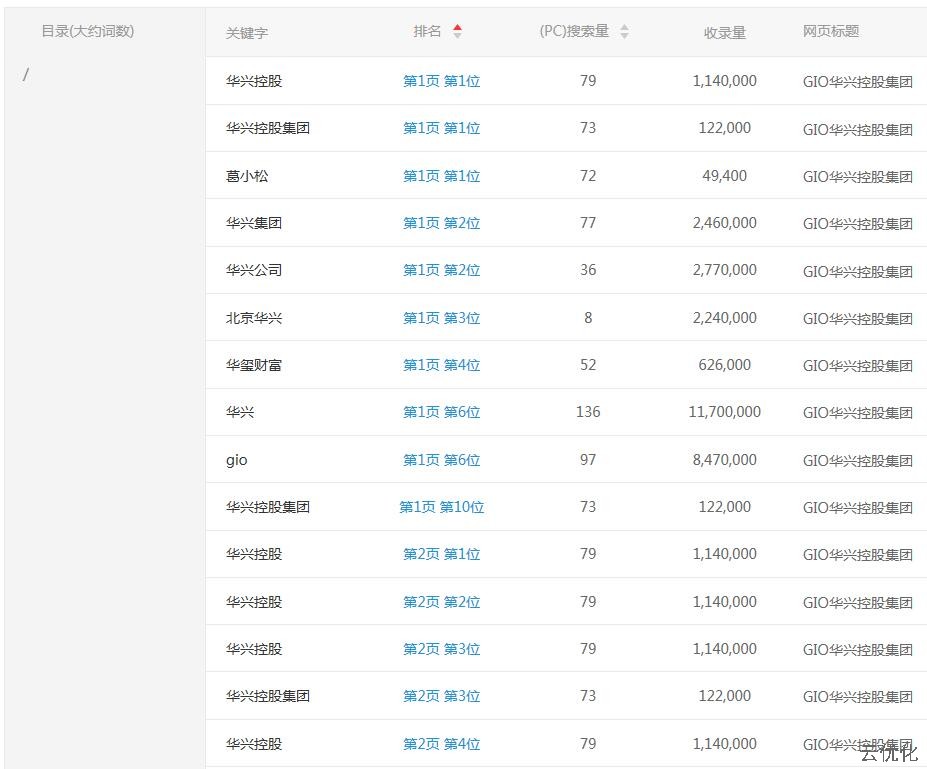927x769 pixels.
Task: Select the search volume value 36
Action: [588, 270]
